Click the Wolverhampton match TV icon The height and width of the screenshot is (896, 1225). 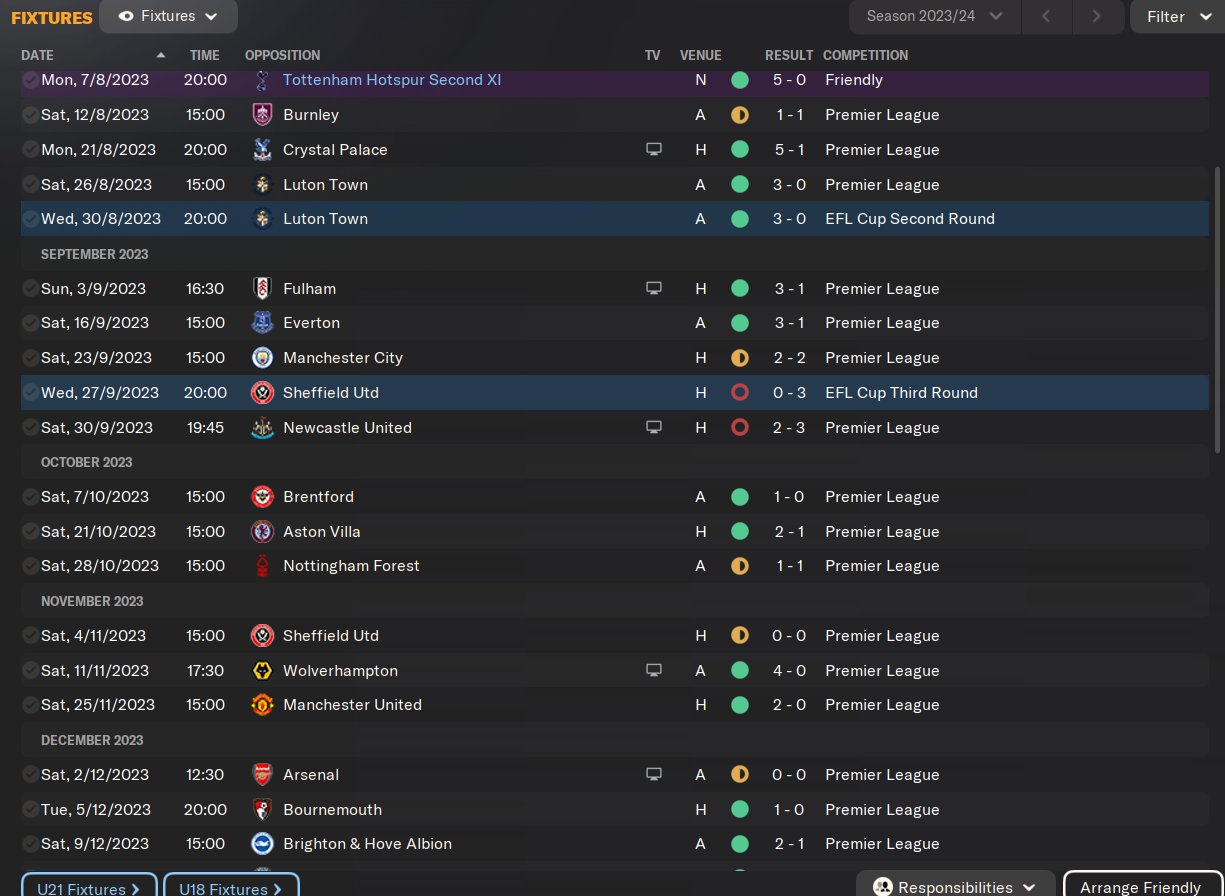(654, 671)
